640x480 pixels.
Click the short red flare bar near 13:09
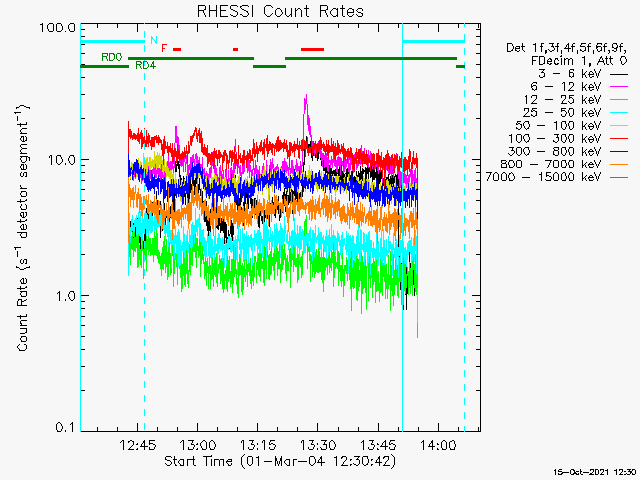236,49
